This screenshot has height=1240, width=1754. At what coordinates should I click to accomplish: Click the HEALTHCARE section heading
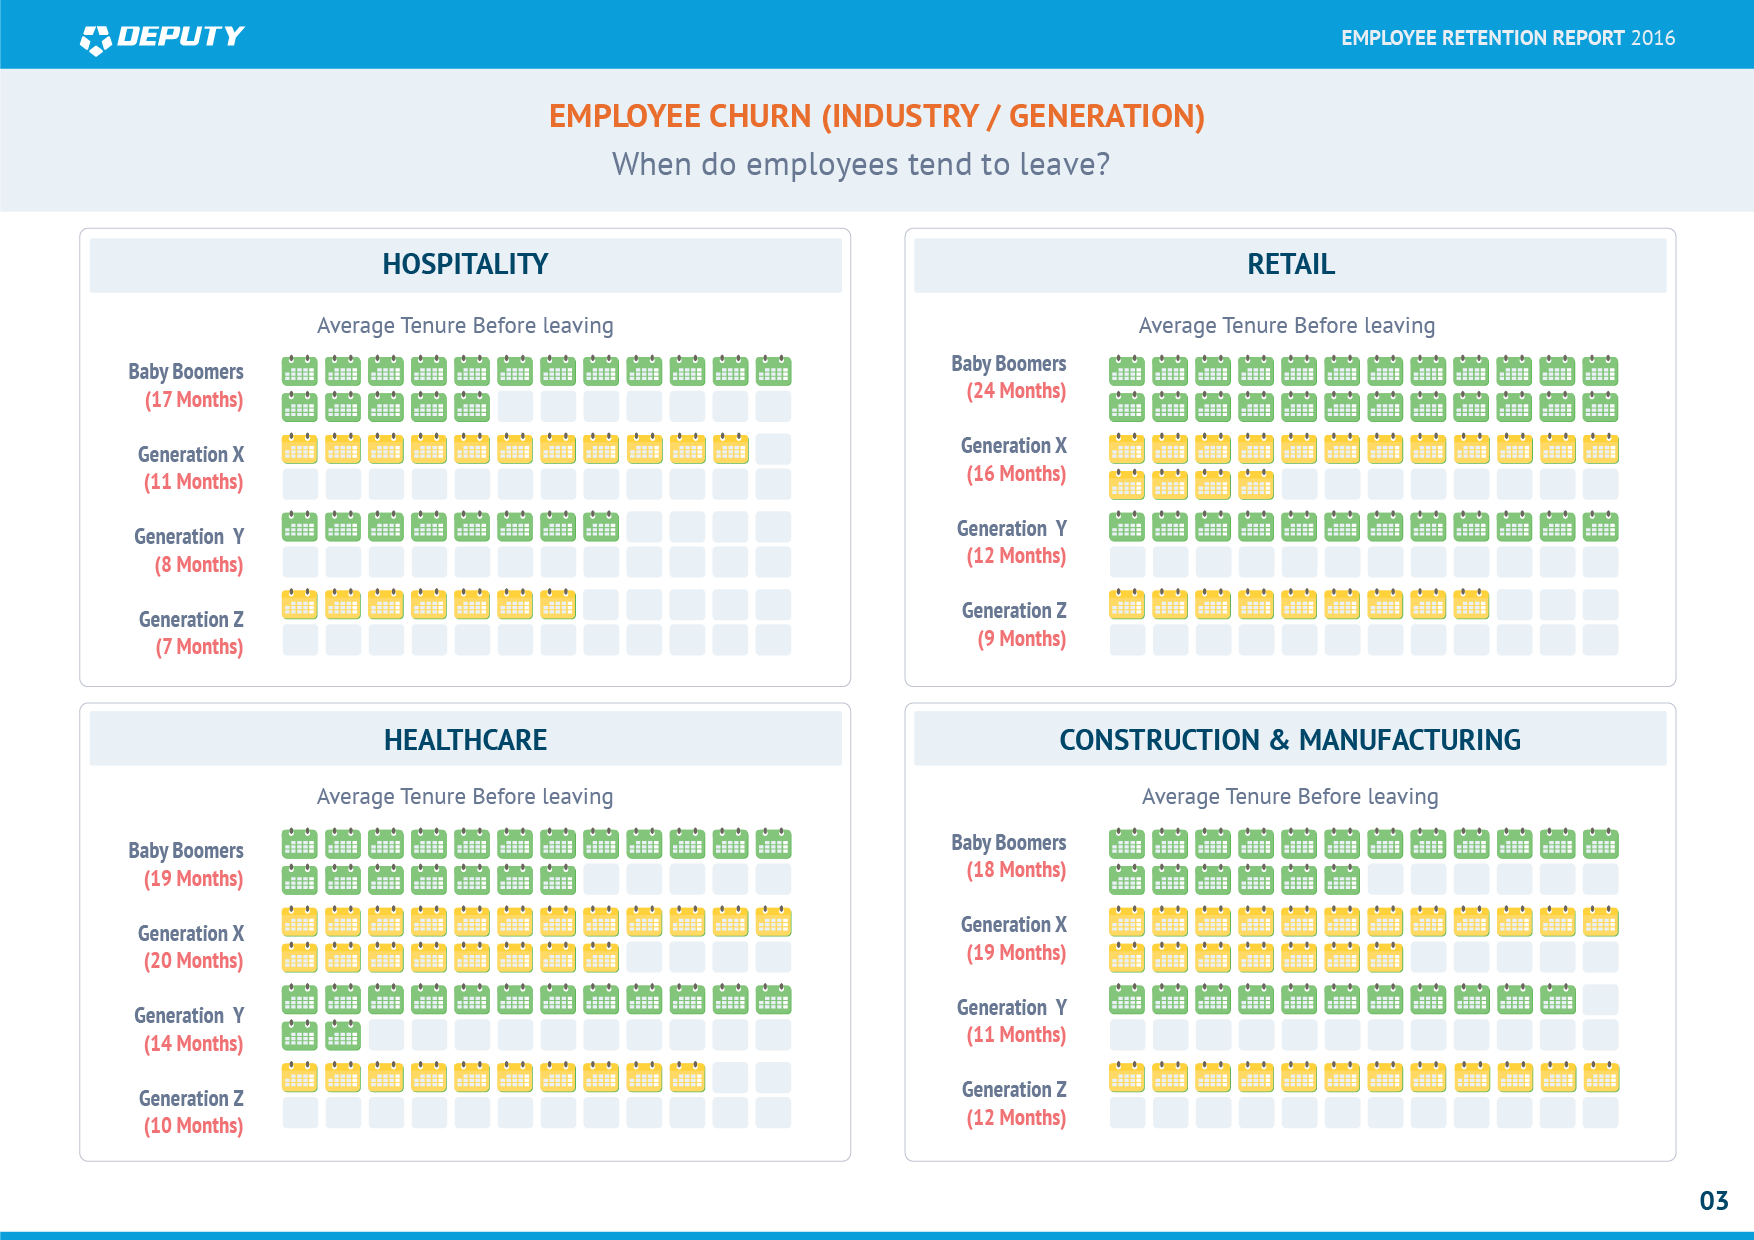click(x=465, y=740)
